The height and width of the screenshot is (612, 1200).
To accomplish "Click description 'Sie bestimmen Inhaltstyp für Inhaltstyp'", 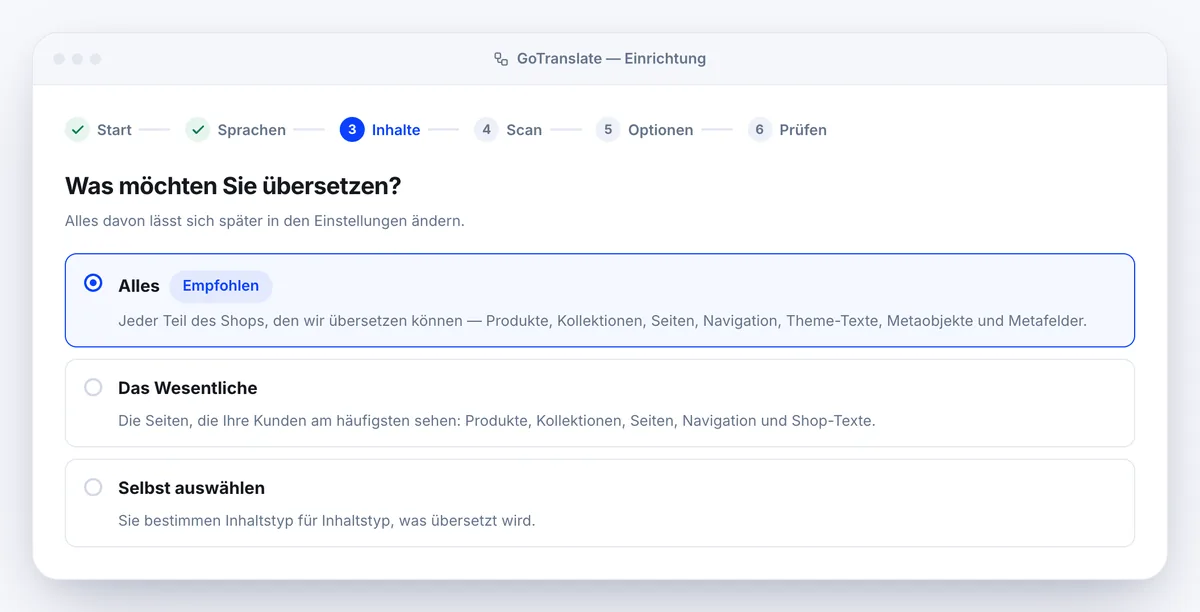I will pos(327,521).
